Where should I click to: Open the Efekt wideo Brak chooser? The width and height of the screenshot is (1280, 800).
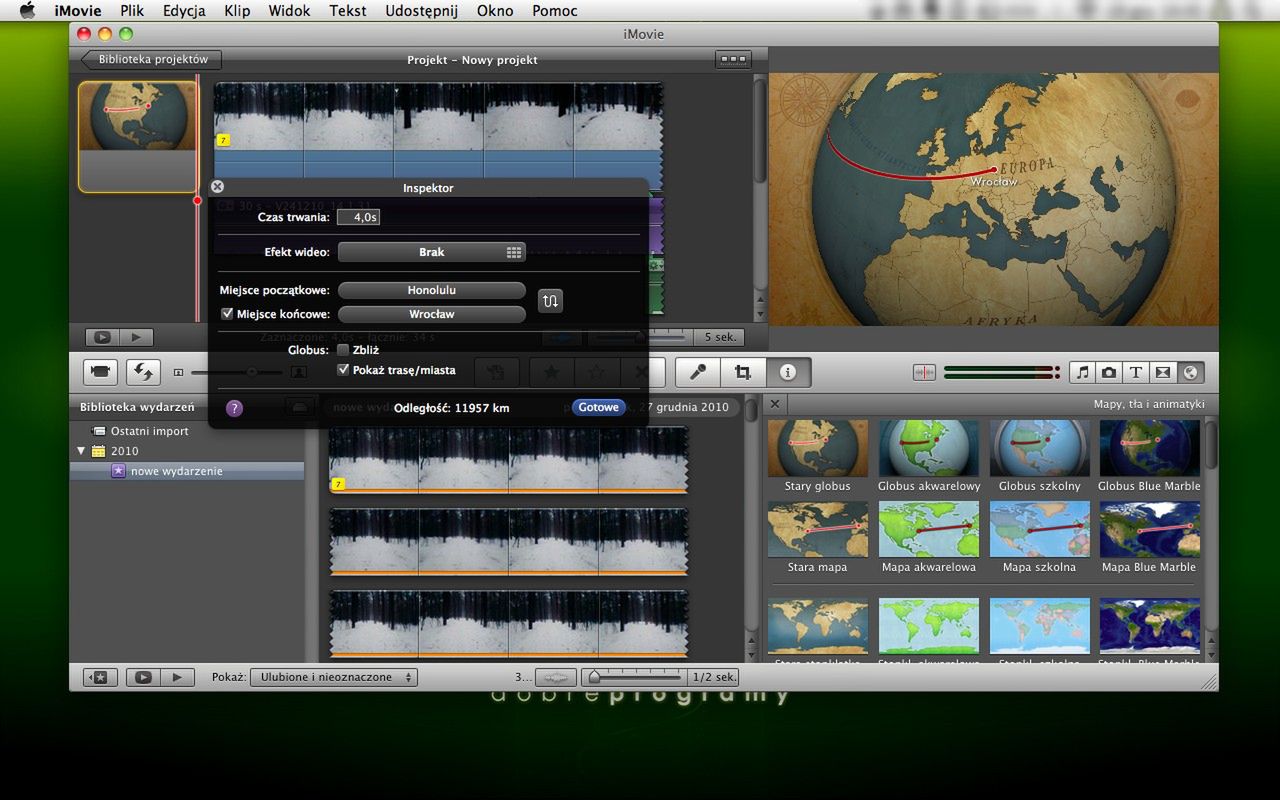coord(431,252)
